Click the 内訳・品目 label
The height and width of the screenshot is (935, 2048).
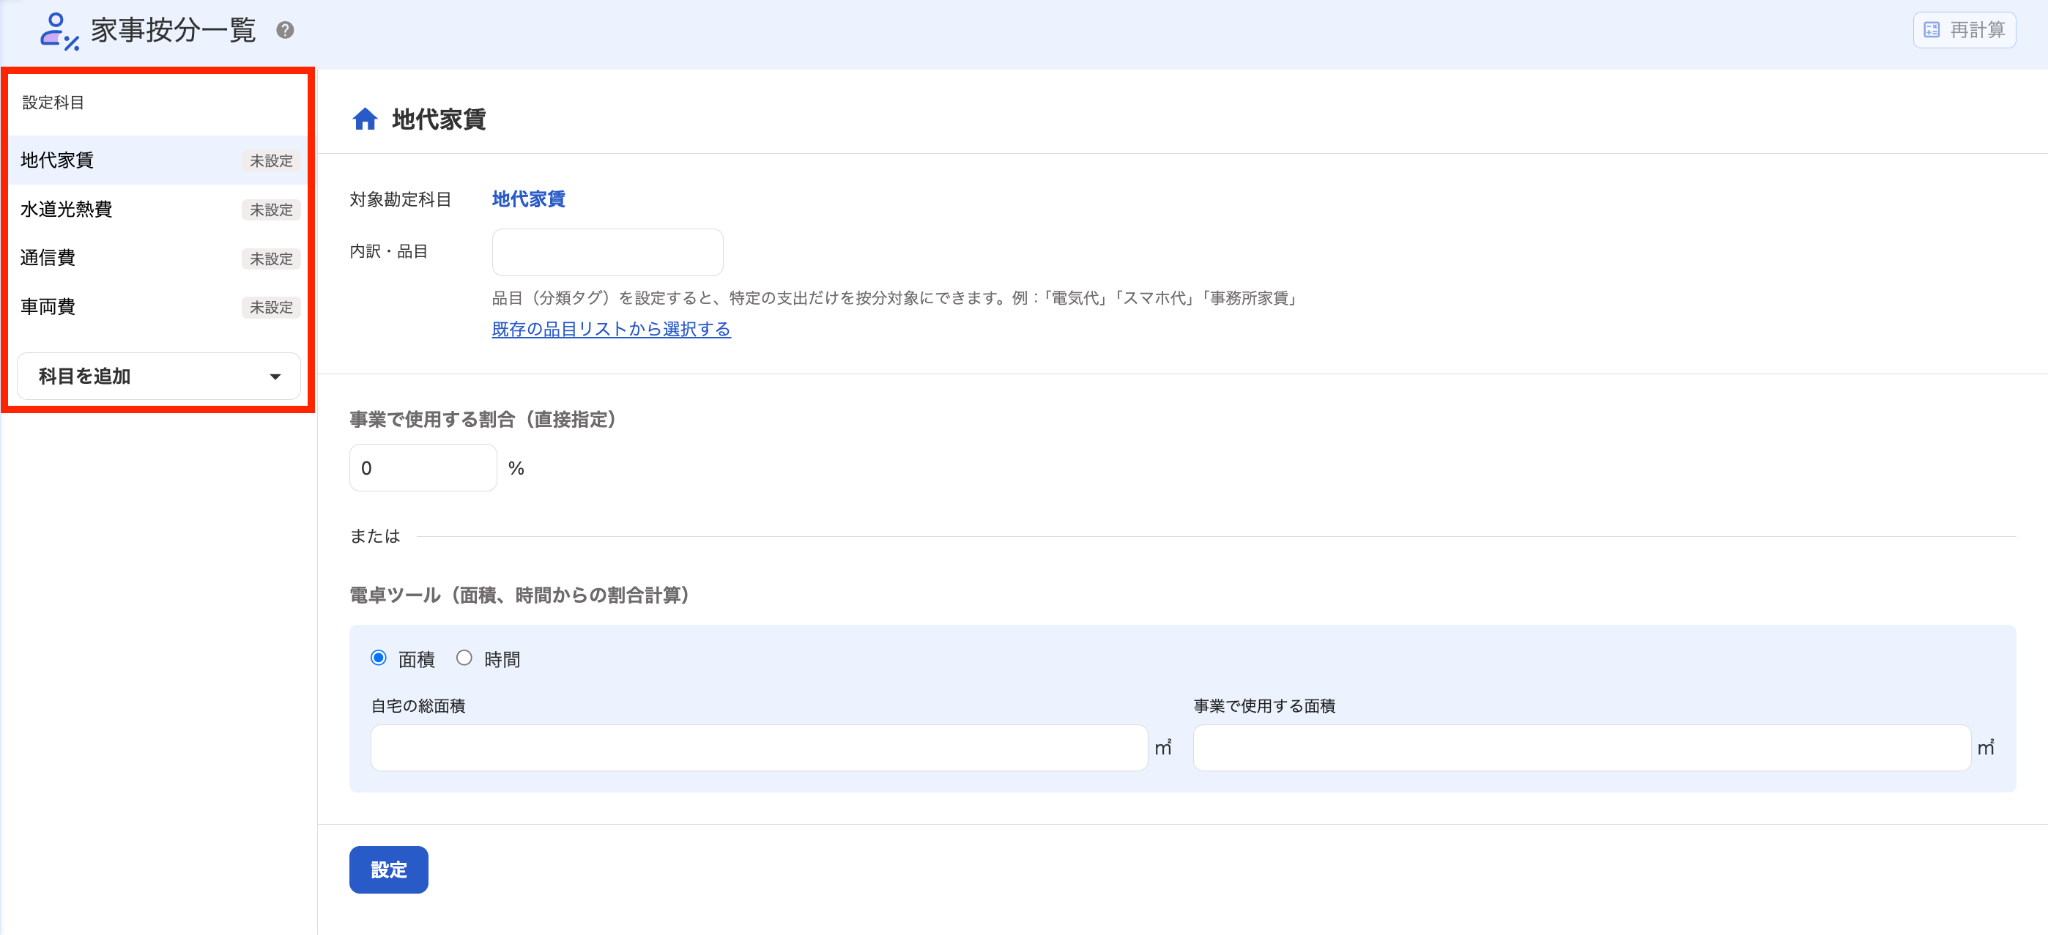(389, 252)
